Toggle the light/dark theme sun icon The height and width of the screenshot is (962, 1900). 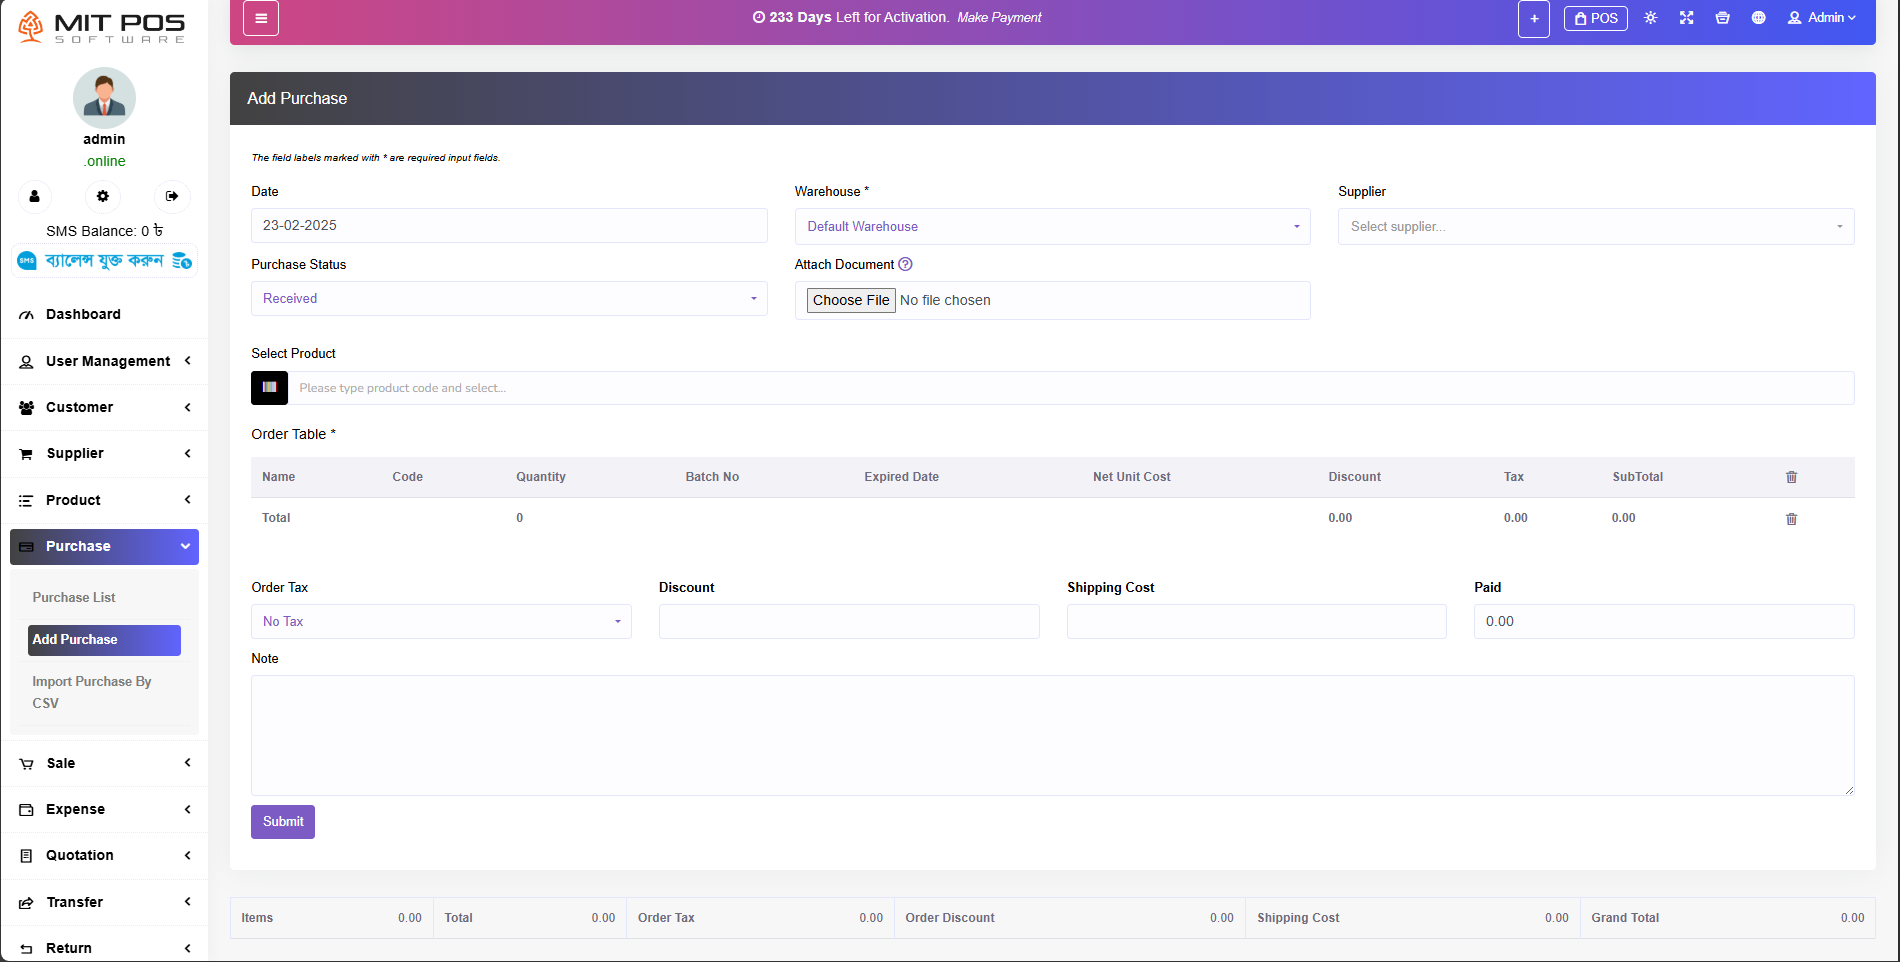pyautogui.click(x=1650, y=18)
